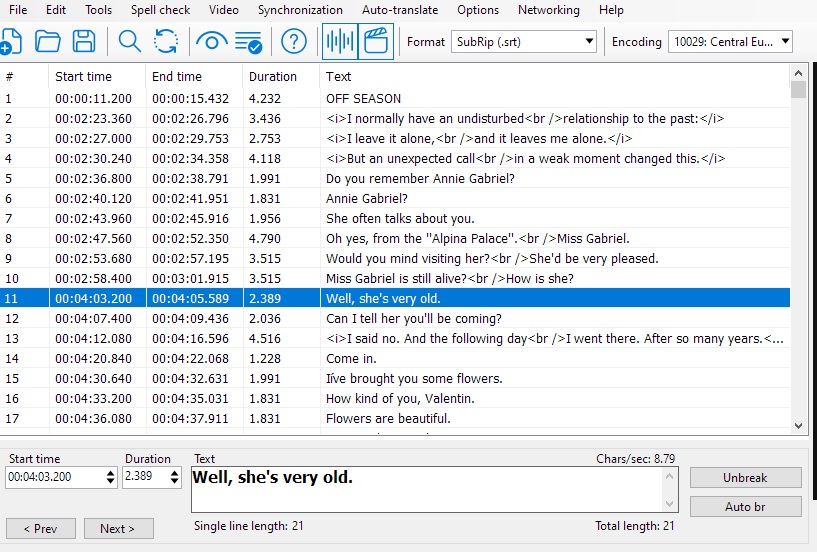Adjust Start time with its spinner arrows

click(x=110, y=477)
